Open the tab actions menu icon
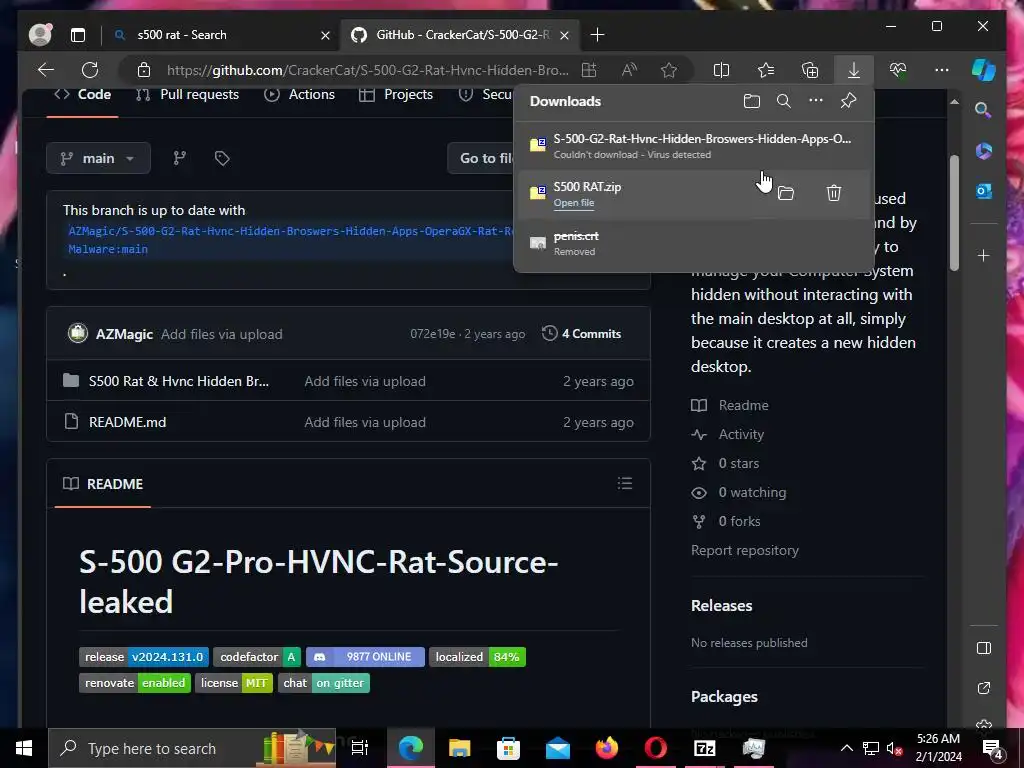The height and width of the screenshot is (768, 1024). 78,35
